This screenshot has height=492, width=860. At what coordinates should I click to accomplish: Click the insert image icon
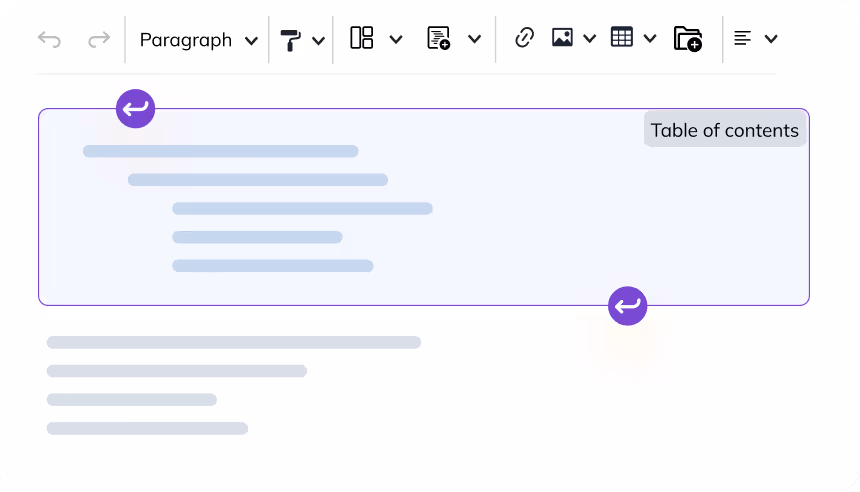[x=562, y=39]
